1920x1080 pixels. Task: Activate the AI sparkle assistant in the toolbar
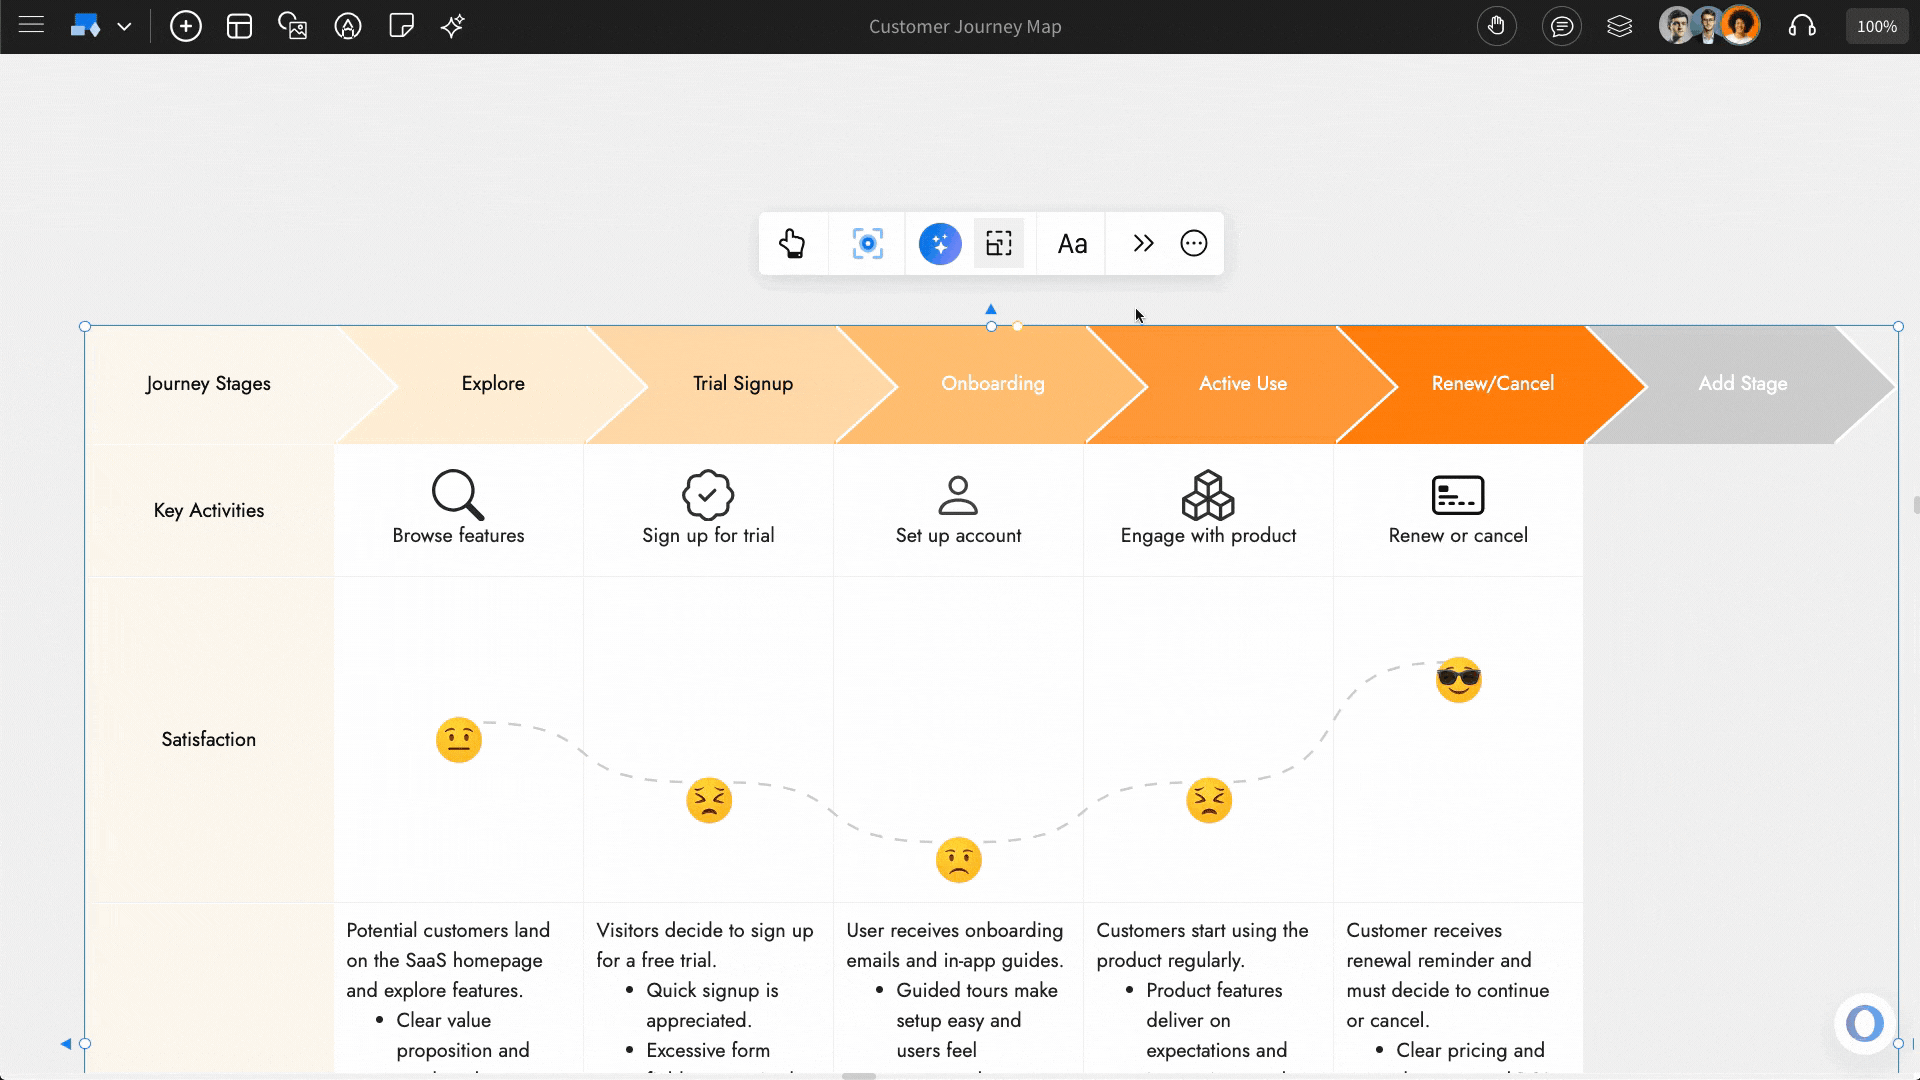tap(452, 26)
